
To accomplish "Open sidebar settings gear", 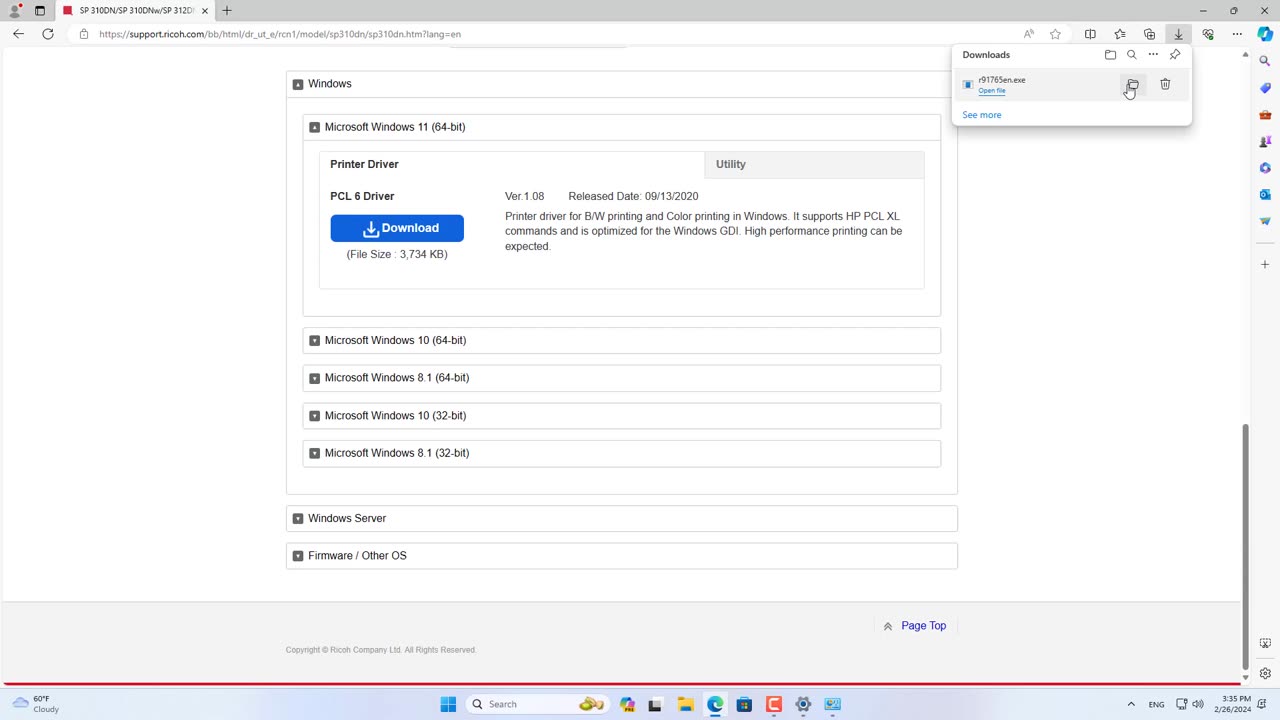I will tap(1265, 673).
